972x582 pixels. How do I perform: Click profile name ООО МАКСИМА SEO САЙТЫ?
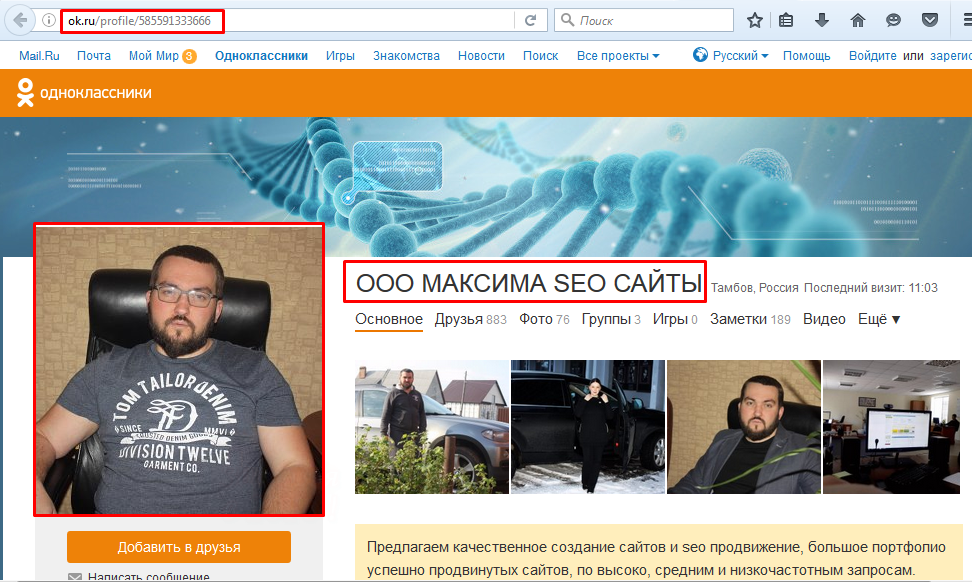pos(529,283)
